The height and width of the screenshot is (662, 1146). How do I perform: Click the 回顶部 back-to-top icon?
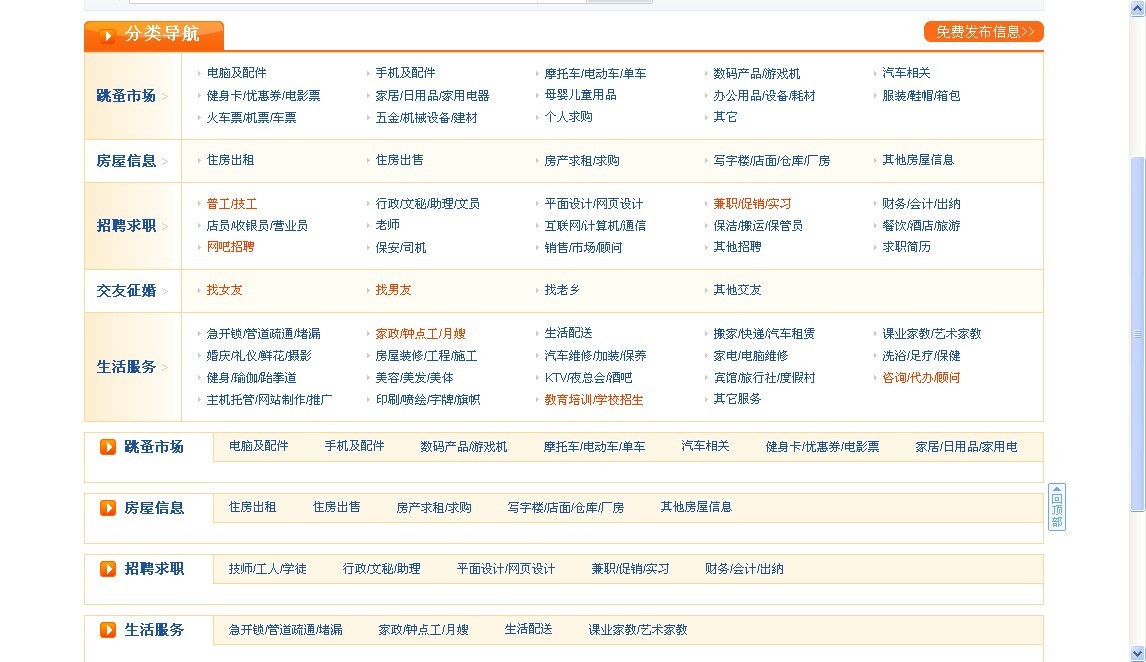1057,507
